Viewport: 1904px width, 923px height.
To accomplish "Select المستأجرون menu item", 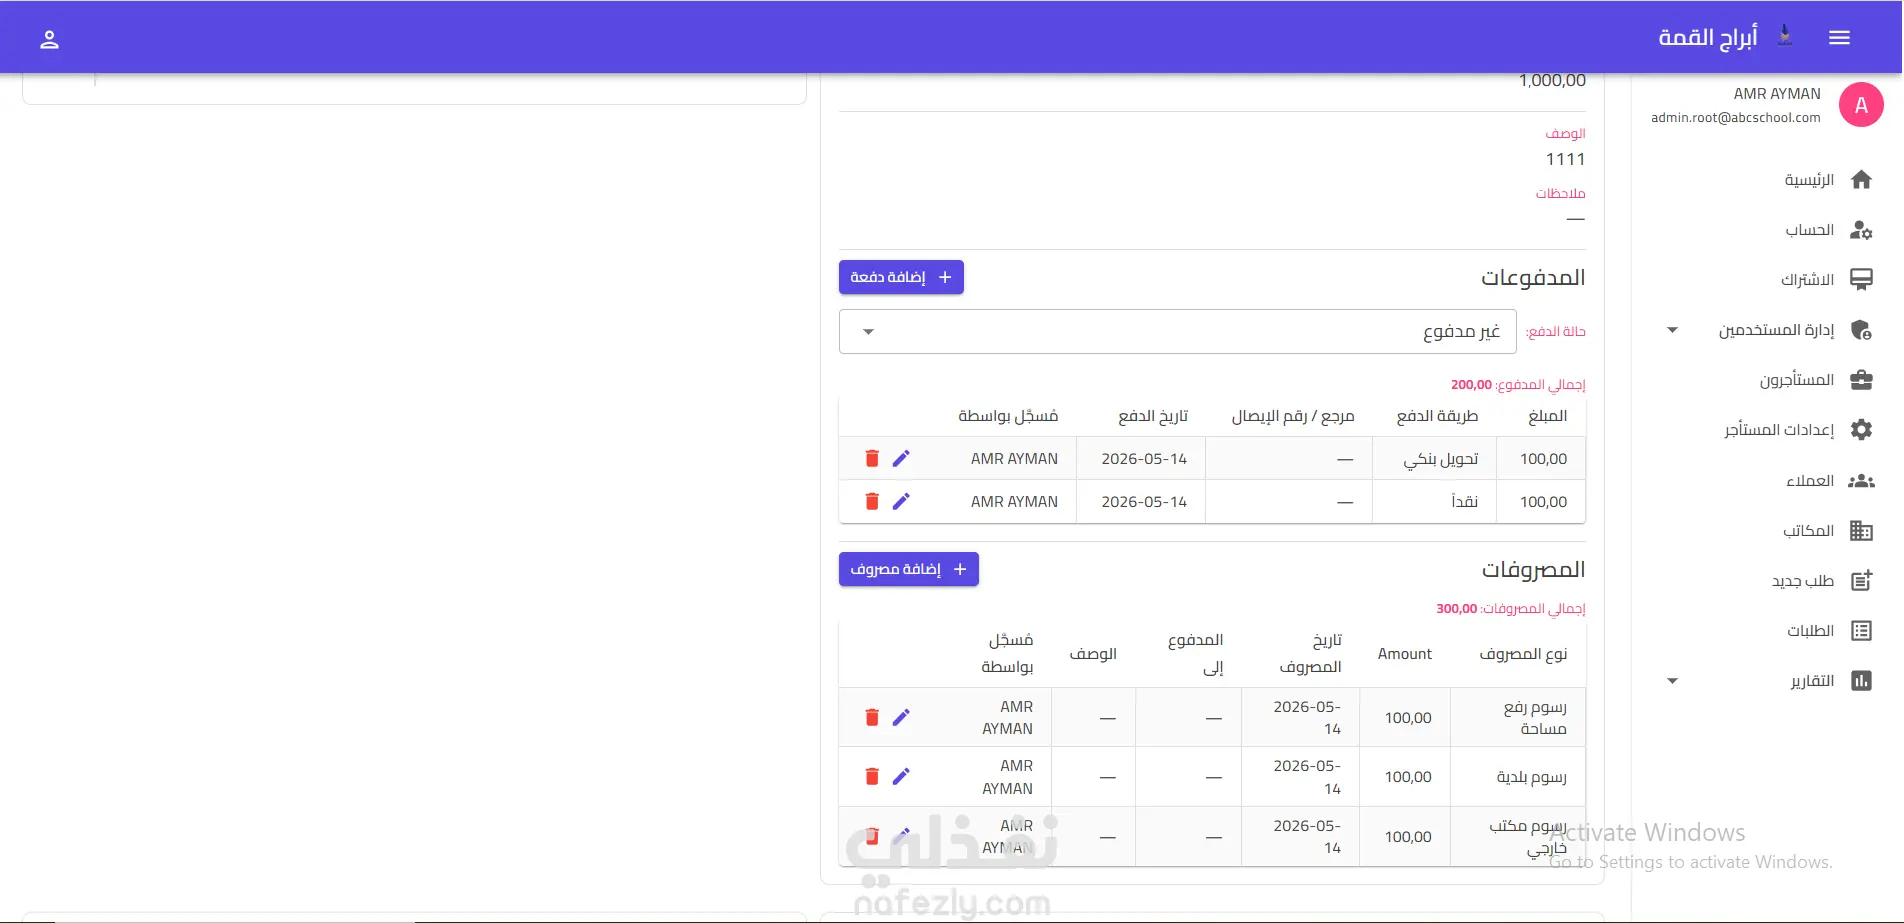I will coord(1797,380).
